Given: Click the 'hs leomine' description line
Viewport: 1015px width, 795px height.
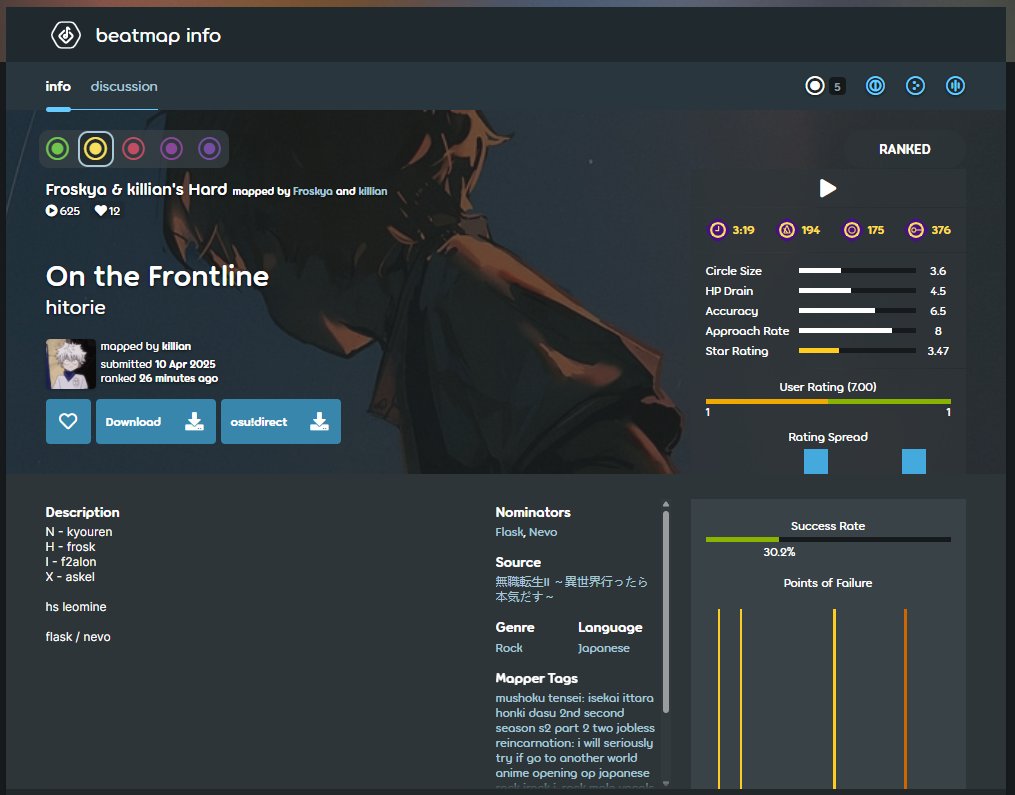Looking at the screenshot, I should coord(76,607).
